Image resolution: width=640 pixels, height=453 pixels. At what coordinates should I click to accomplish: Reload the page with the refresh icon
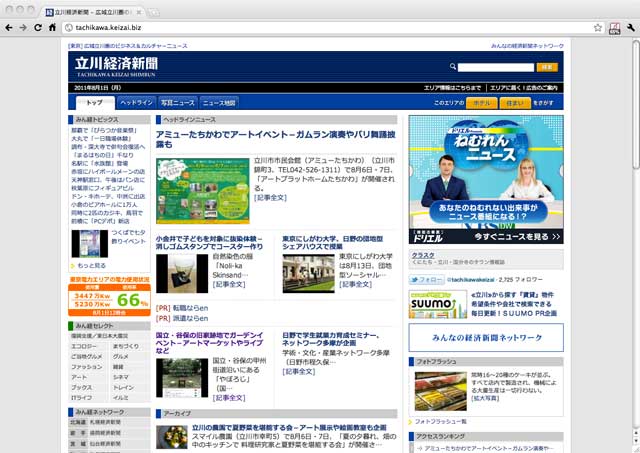click(x=38, y=27)
